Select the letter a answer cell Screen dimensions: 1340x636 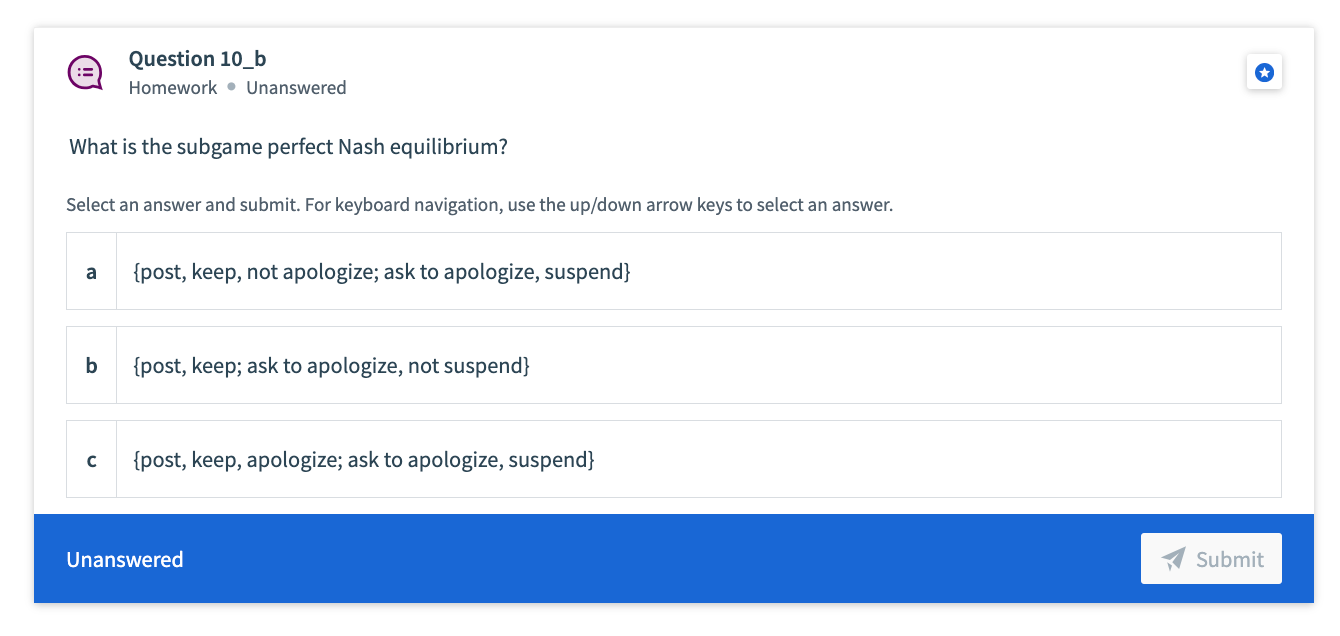pos(92,271)
